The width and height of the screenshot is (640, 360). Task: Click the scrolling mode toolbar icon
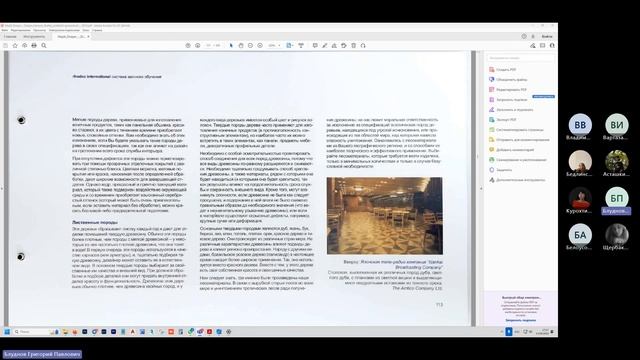point(301,46)
